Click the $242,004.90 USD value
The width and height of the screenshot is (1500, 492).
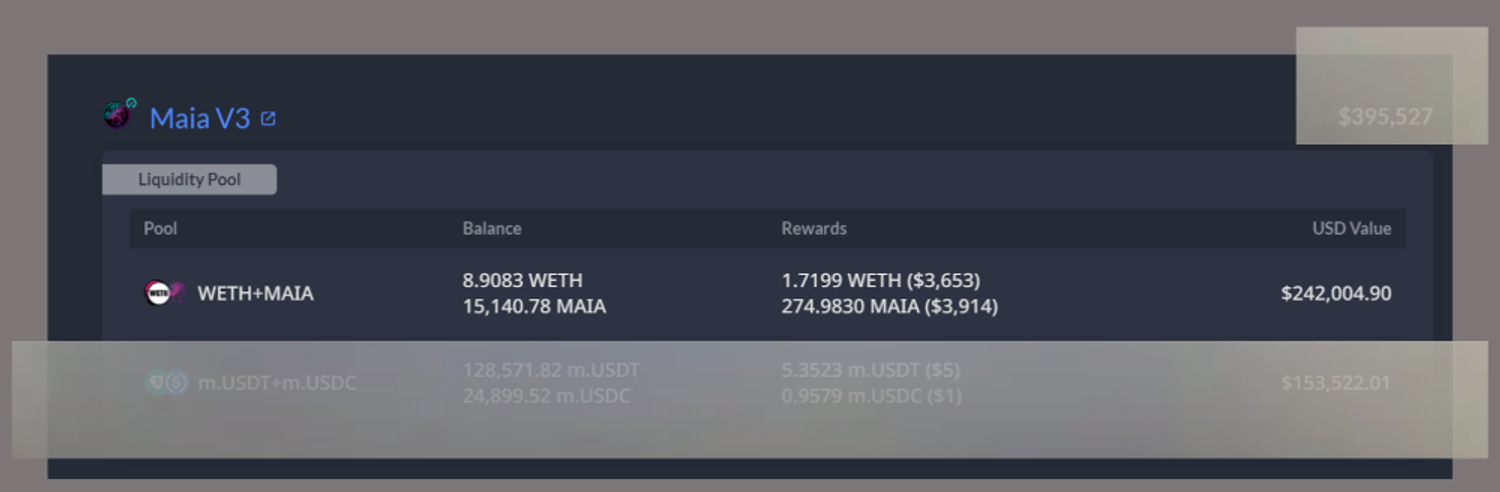click(1335, 293)
